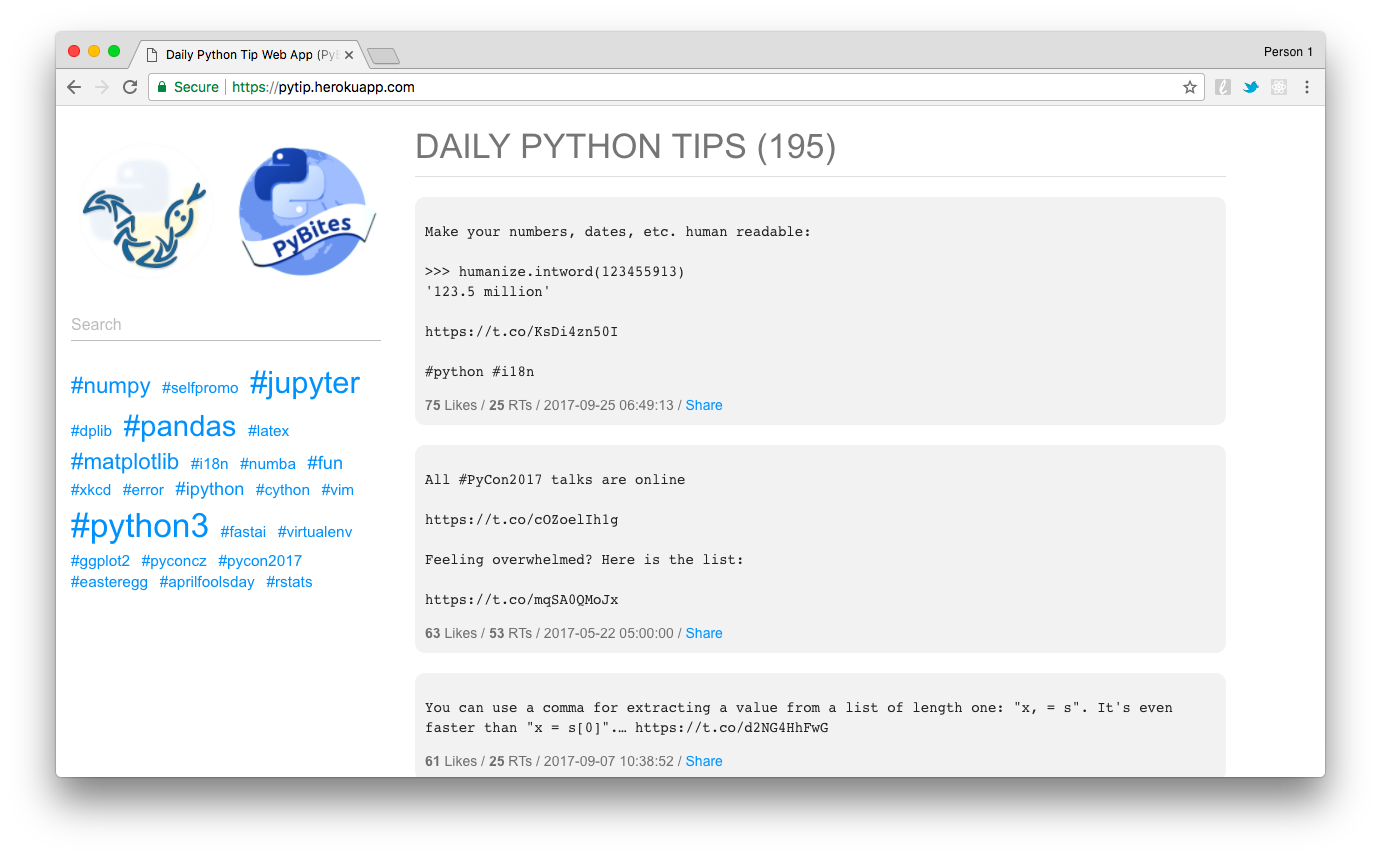Click the flower-shaped extension icon
Image resolution: width=1381 pixels, height=857 pixels.
pos(1278,87)
